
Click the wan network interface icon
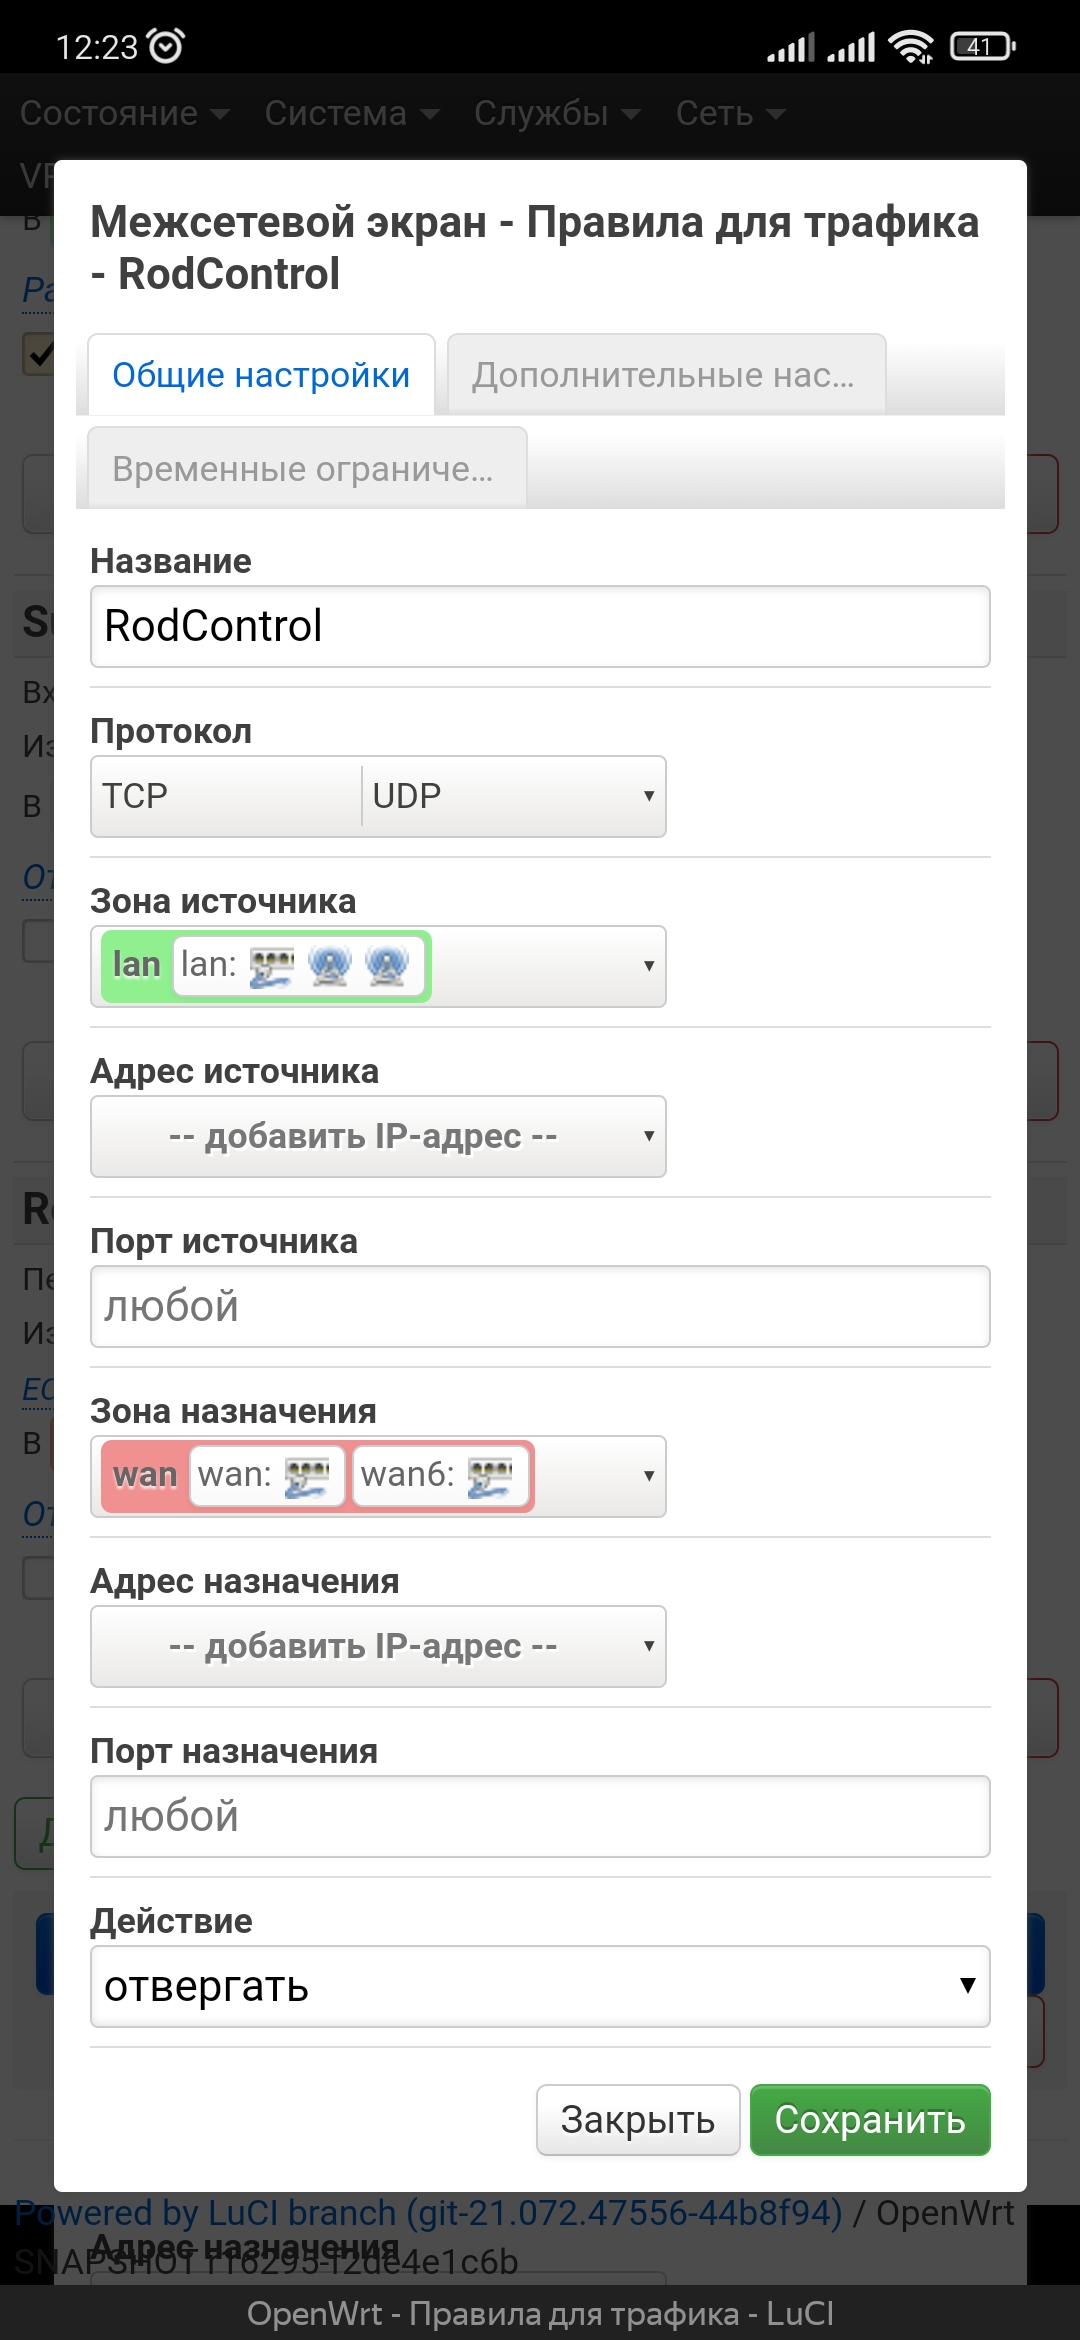pos(307,1476)
